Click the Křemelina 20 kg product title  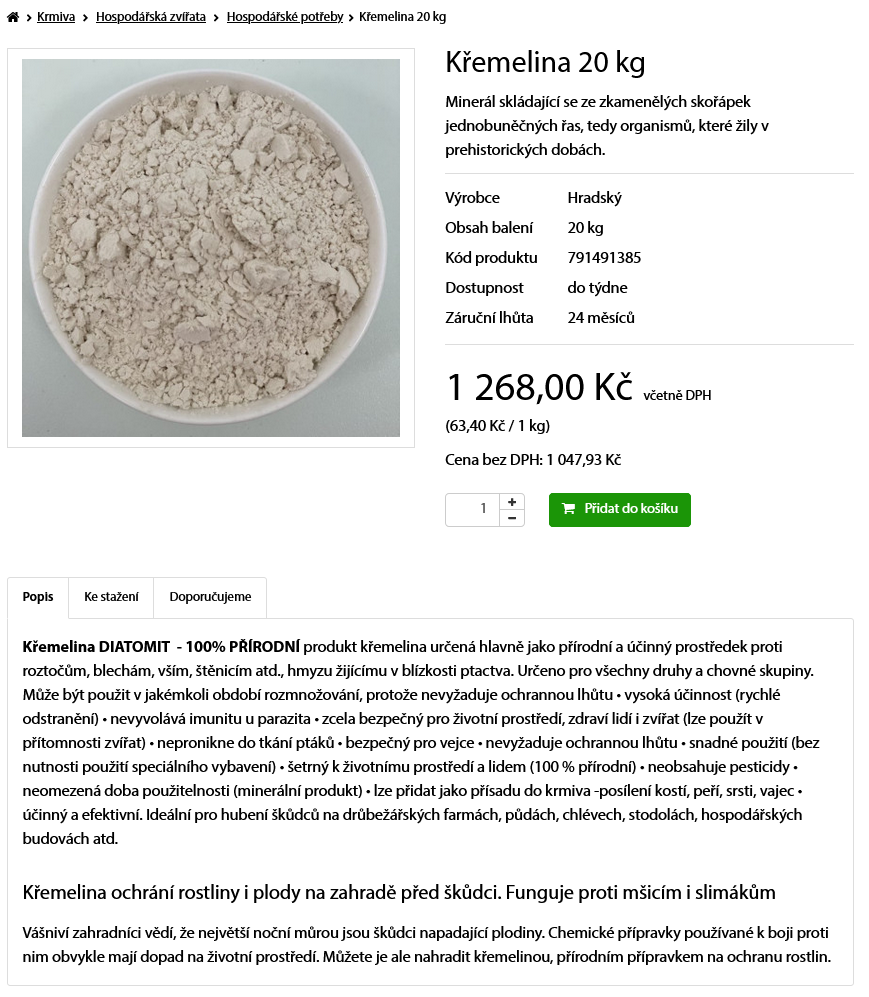point(545,63)
